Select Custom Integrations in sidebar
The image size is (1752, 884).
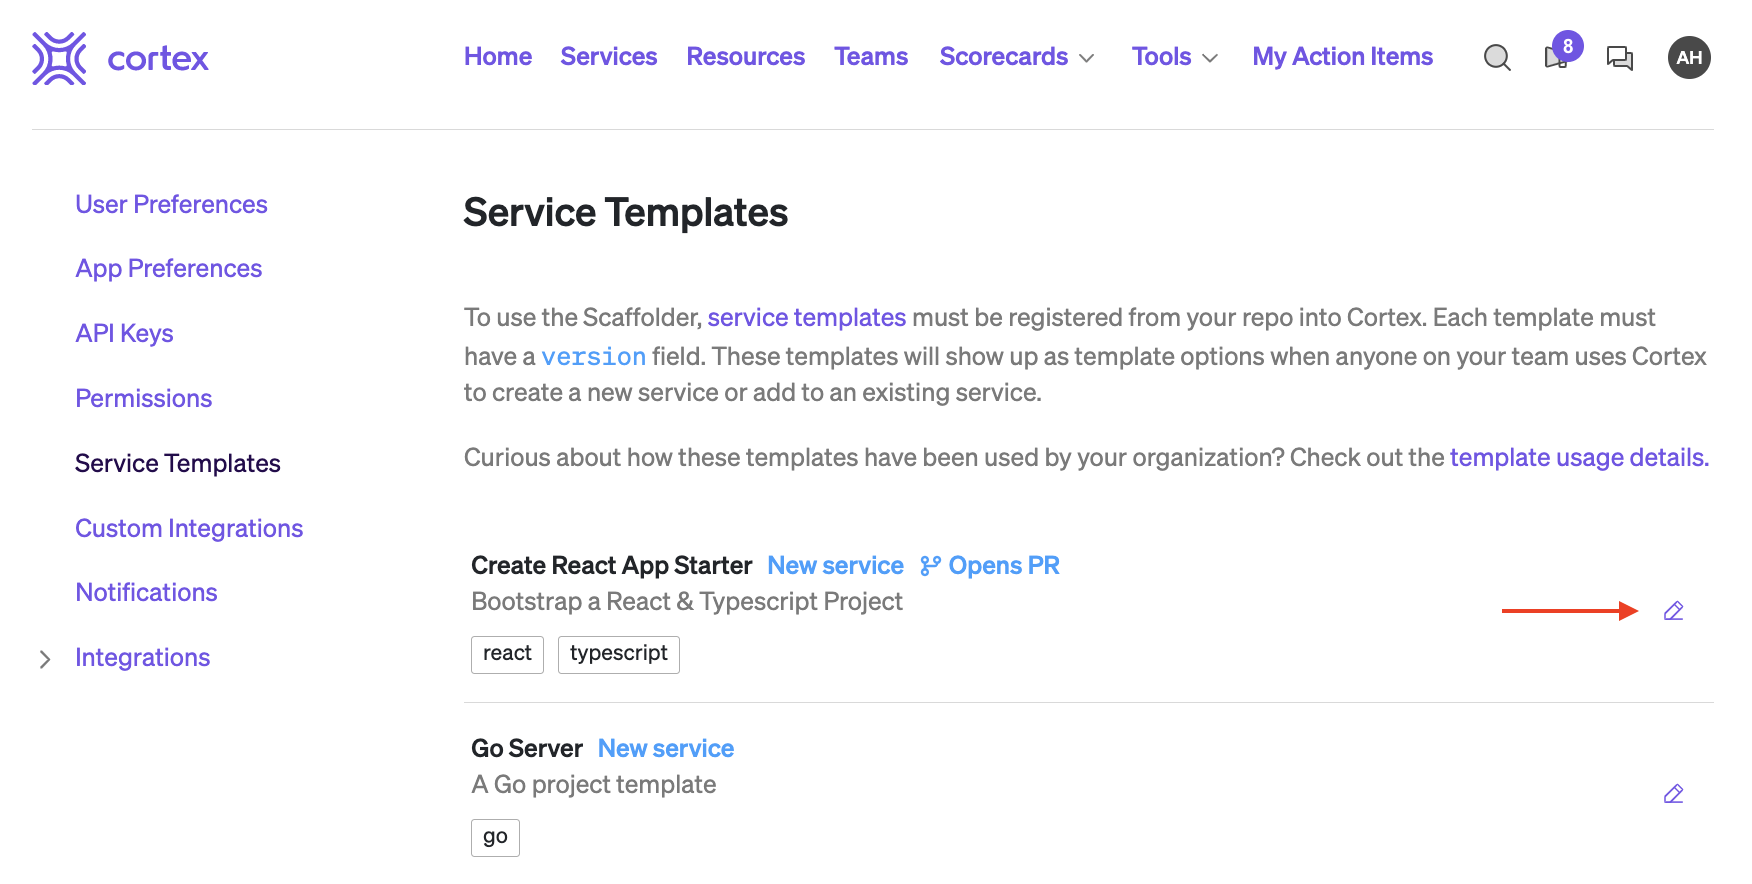(x=189, y=528)
